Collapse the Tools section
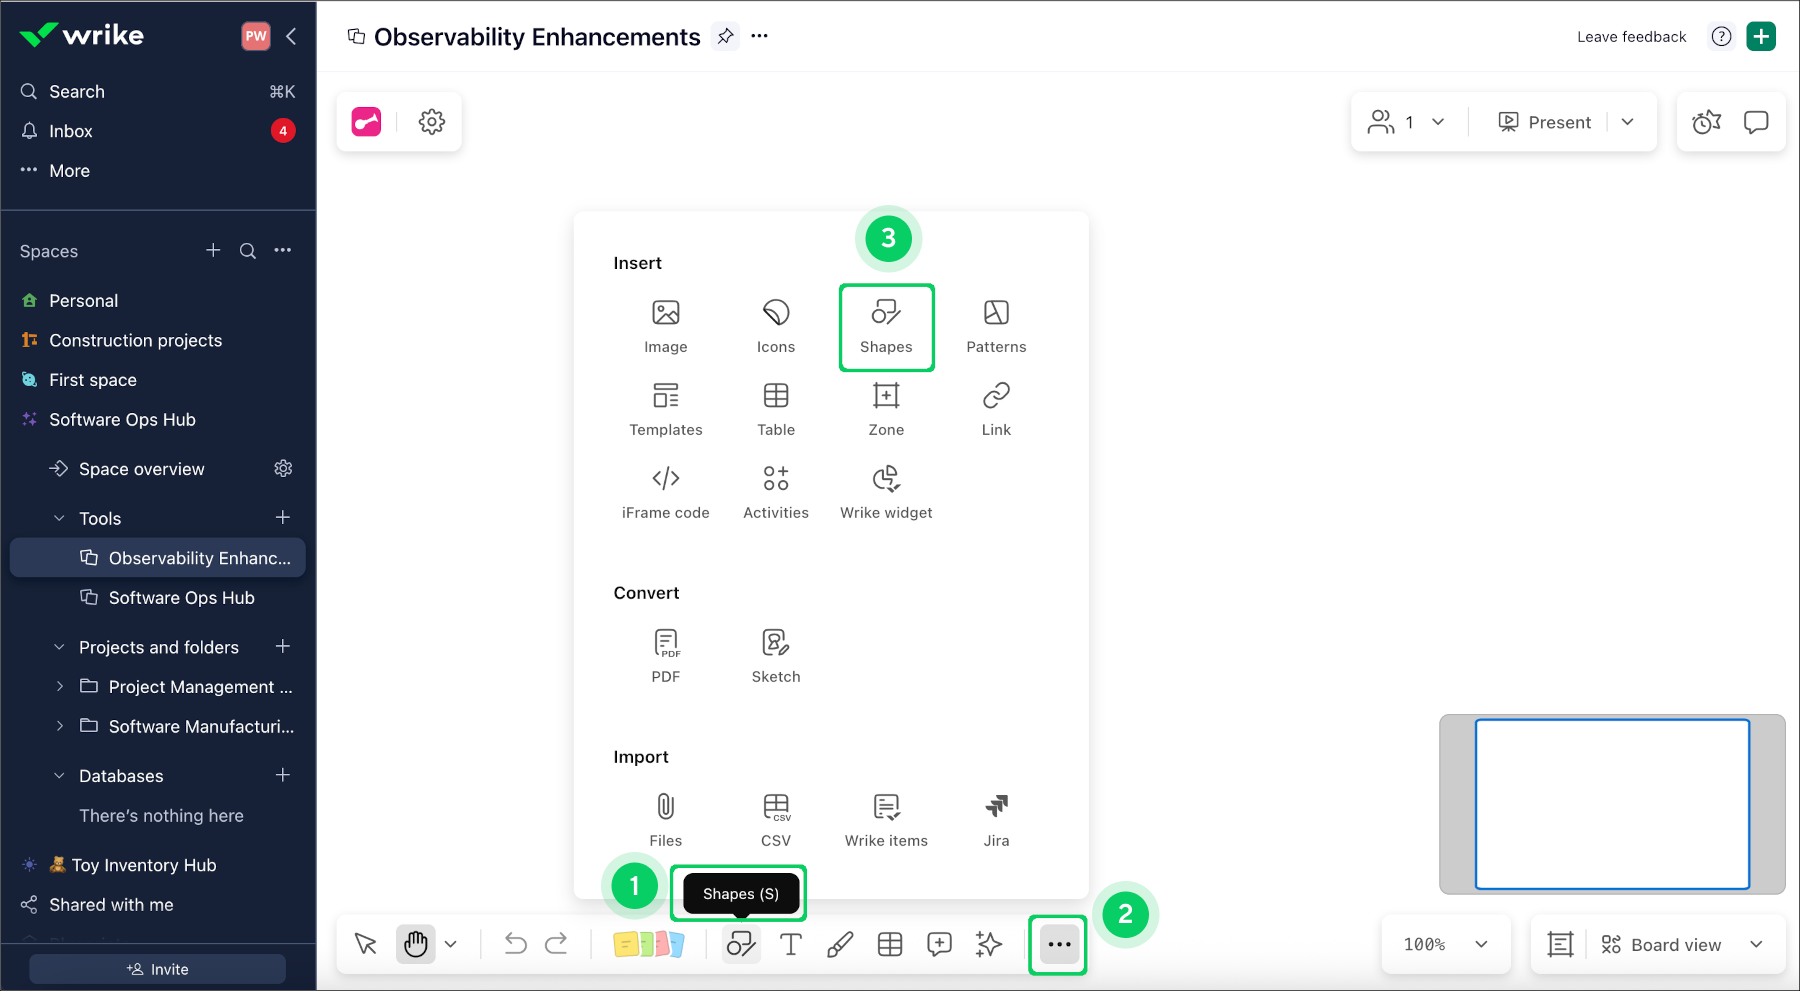This screenshot has width=1800, height=991. [59, 518]
